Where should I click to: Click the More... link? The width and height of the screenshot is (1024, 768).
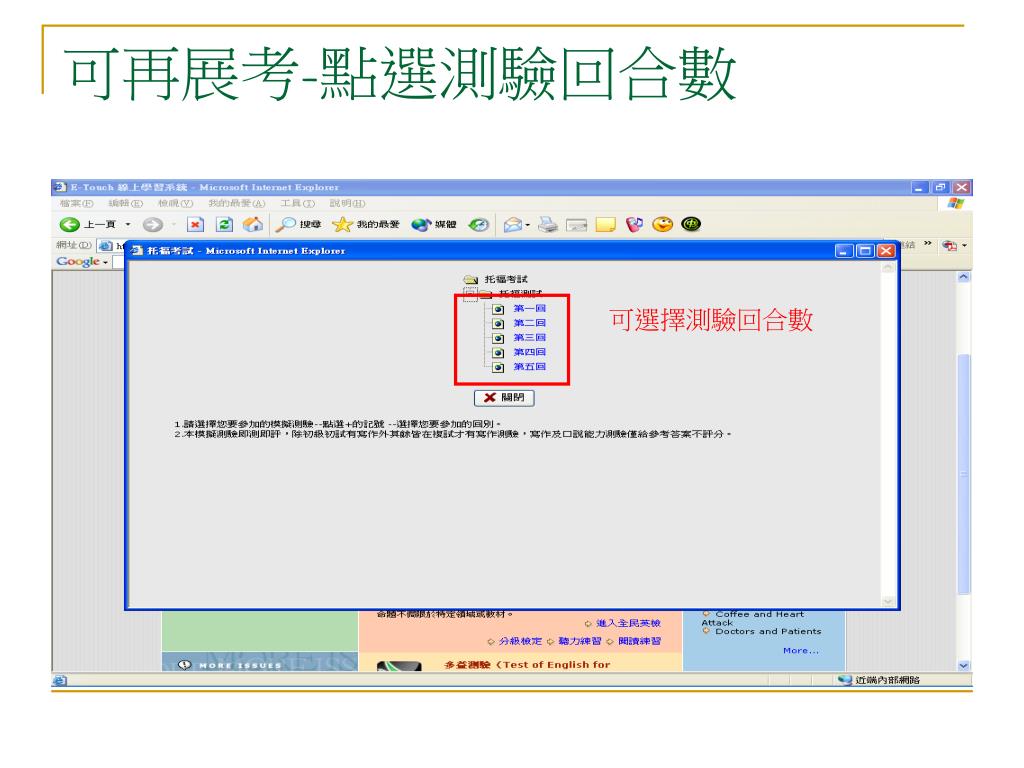[x=801, y=650]
